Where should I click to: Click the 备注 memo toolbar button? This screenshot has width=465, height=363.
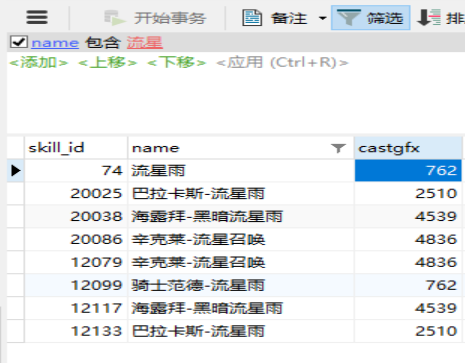click(274, 18)
